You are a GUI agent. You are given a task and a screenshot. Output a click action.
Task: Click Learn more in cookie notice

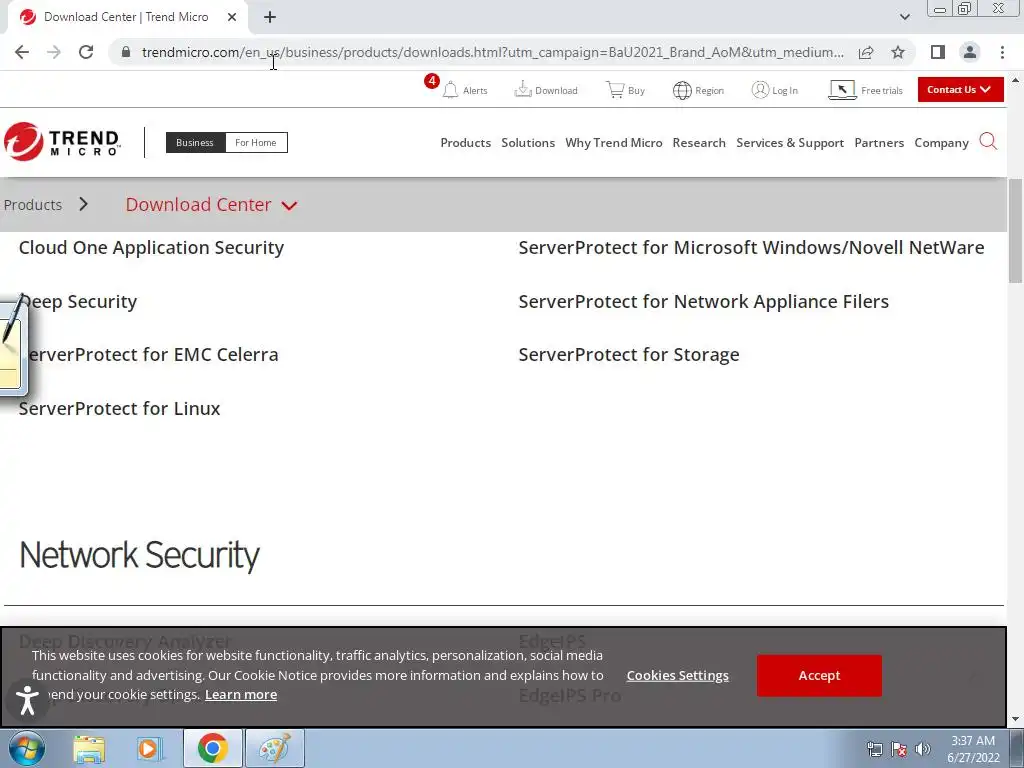pyautogui.click(x=241, y=694)
